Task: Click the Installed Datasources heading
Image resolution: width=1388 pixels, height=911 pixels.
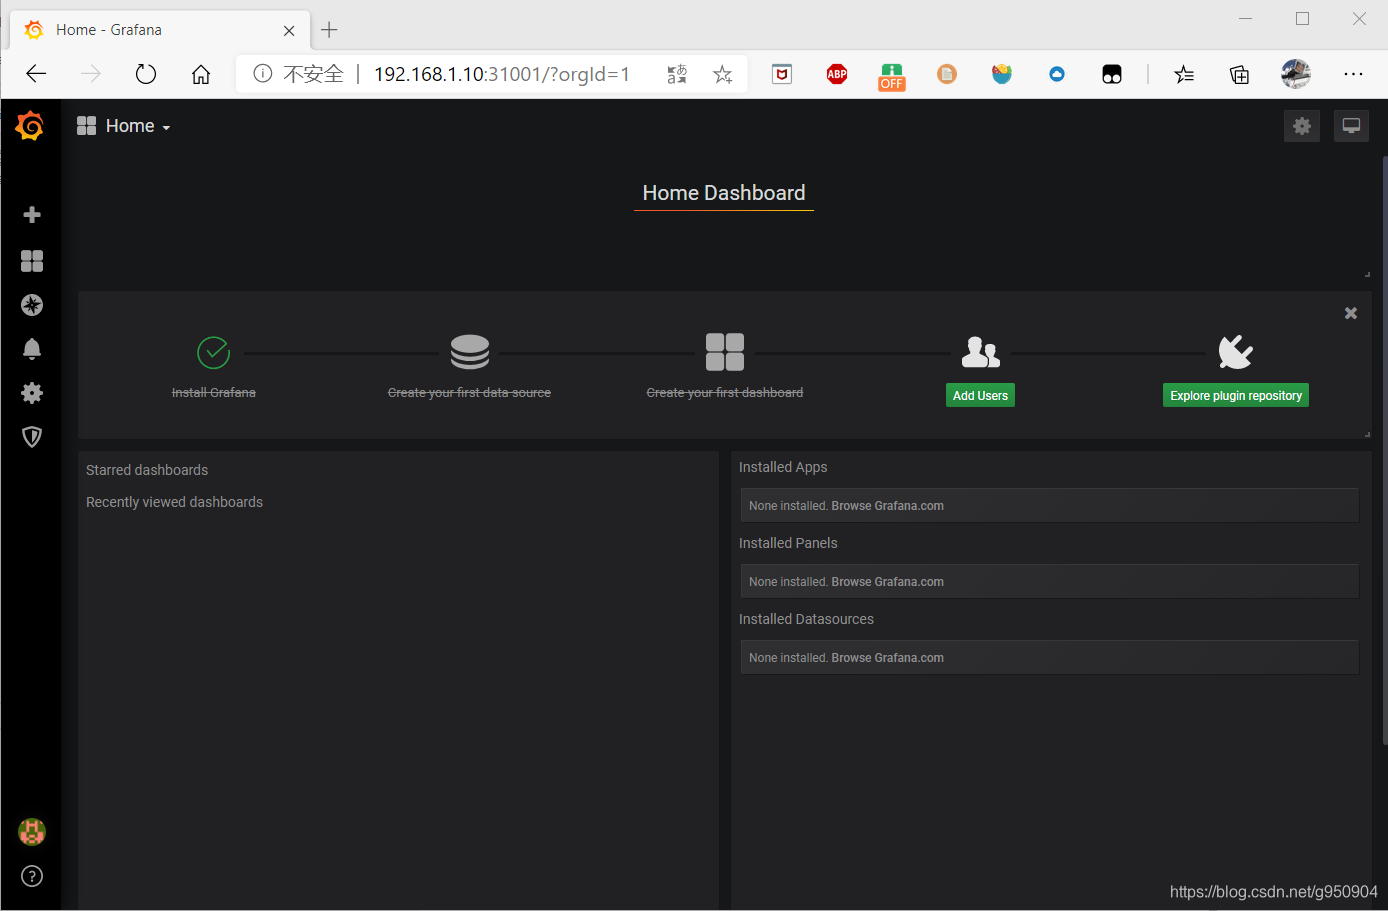Action: coord(806,619)
